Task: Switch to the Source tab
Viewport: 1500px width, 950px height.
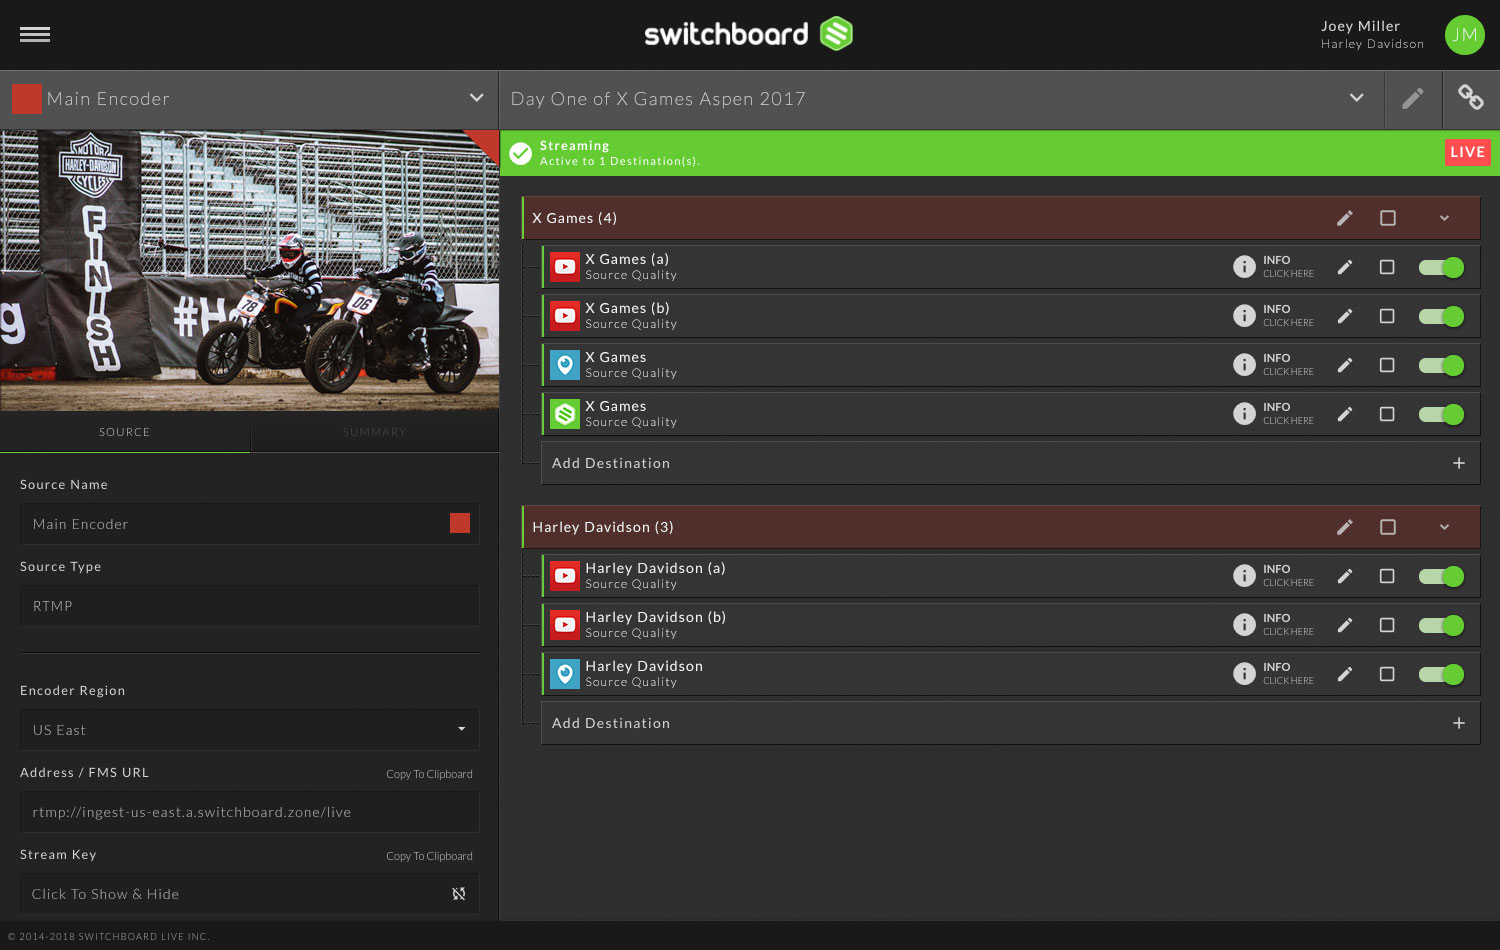Action: (x=125, y=432)
